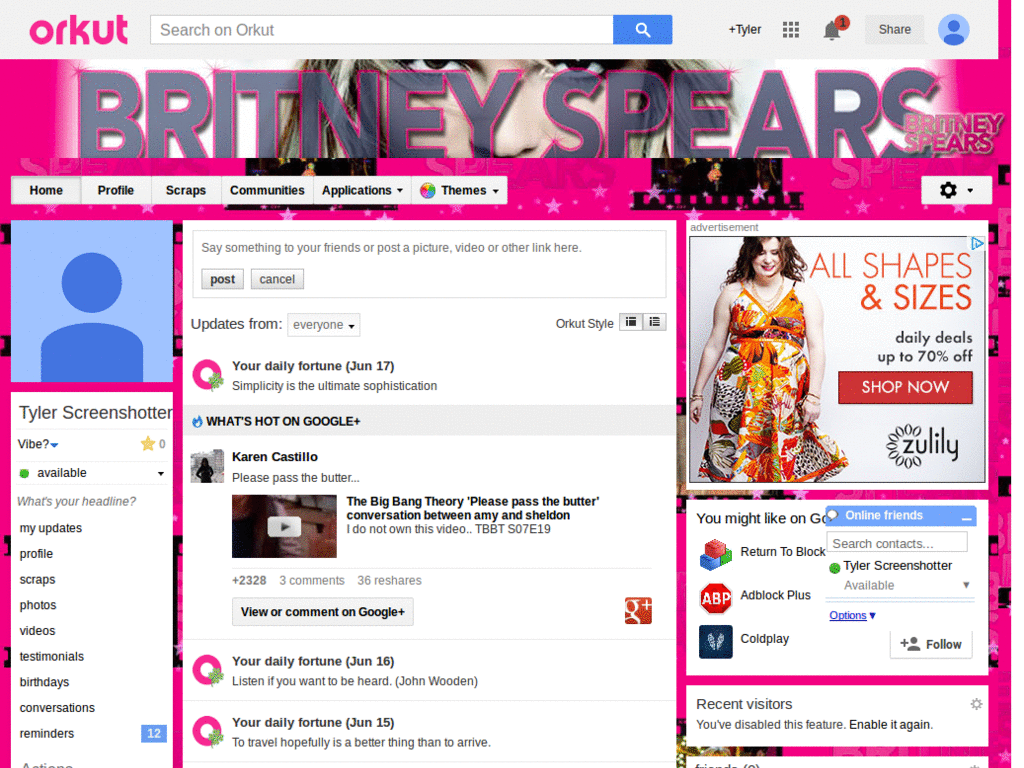
Task: Click the post button
Action: [x=222, y=279]
